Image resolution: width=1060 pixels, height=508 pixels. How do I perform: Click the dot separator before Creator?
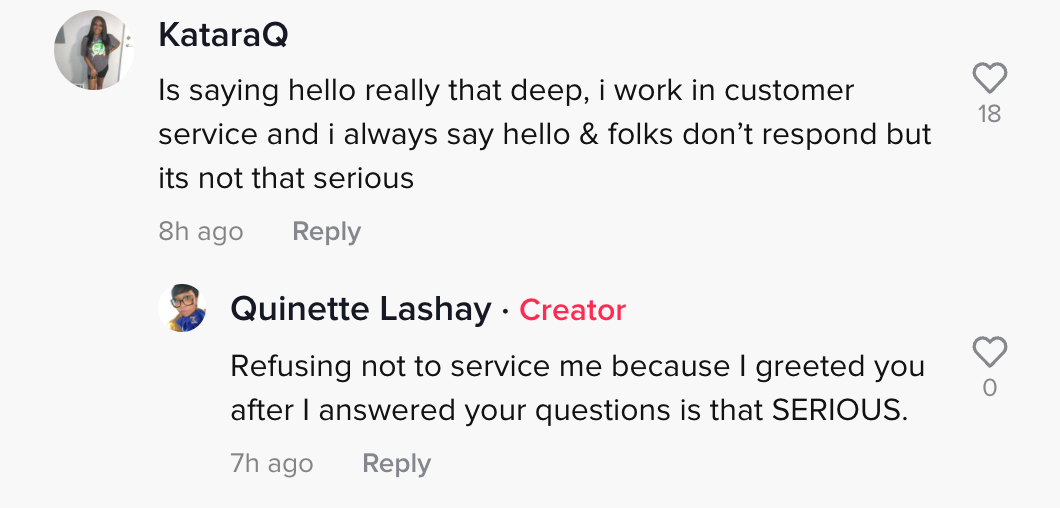click(505, 312)
